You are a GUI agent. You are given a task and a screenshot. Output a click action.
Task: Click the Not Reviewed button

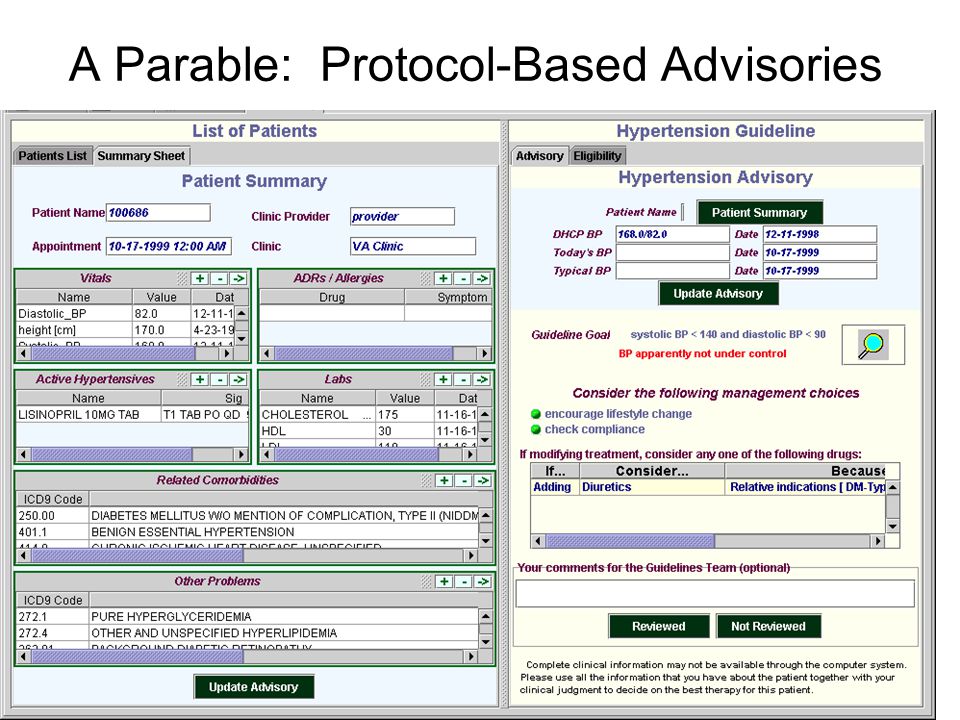click(768, 626)
